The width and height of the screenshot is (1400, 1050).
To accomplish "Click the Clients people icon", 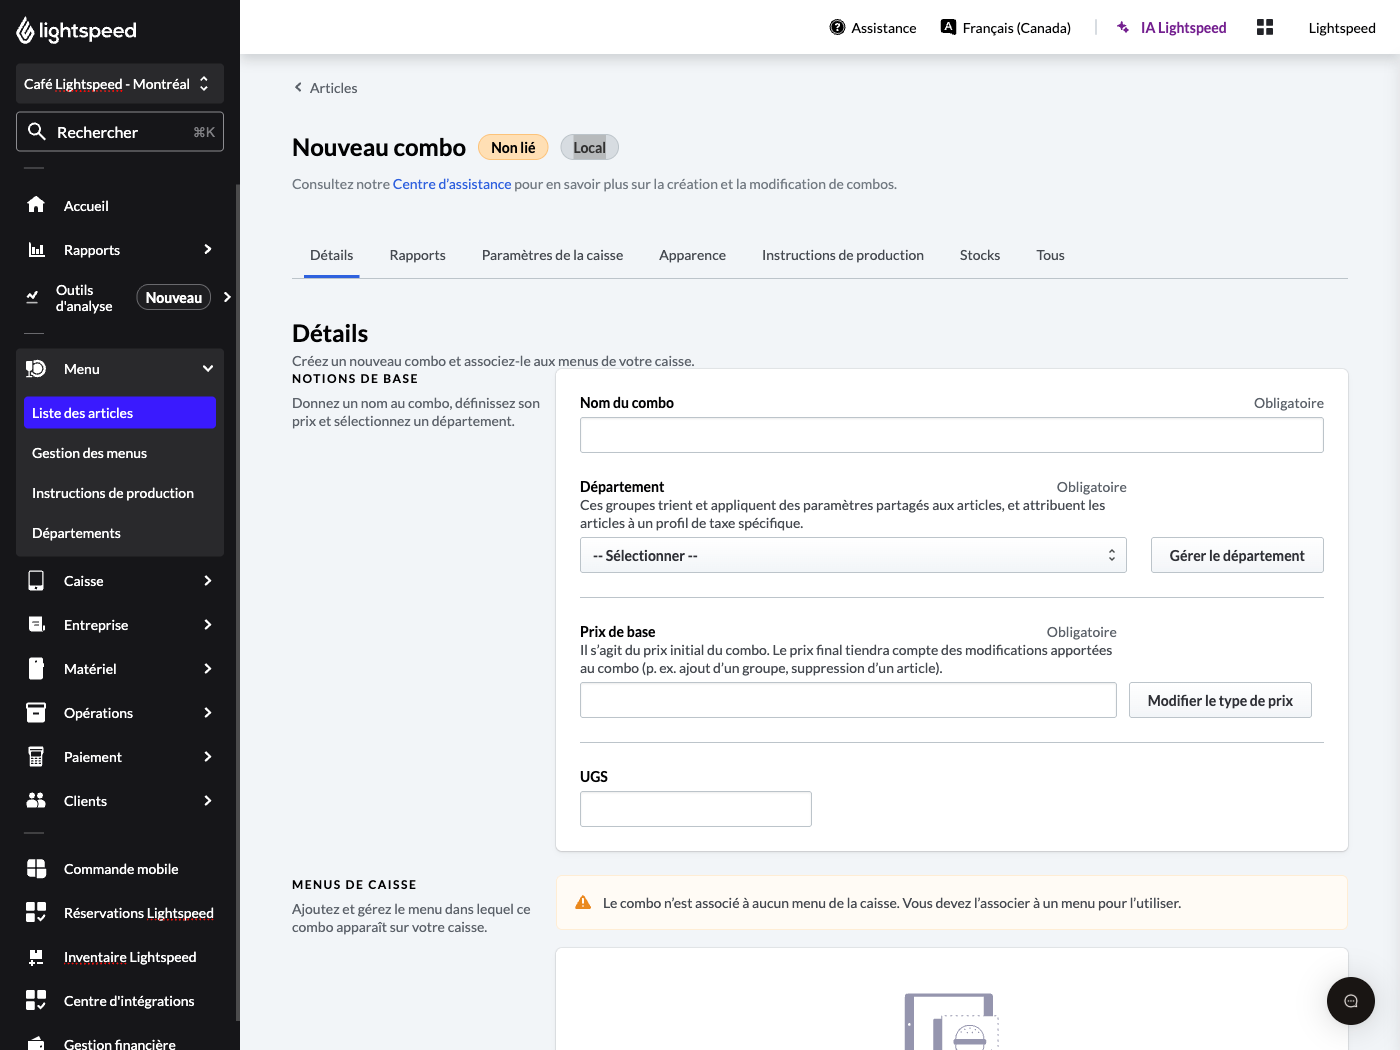I will point(36,801).
